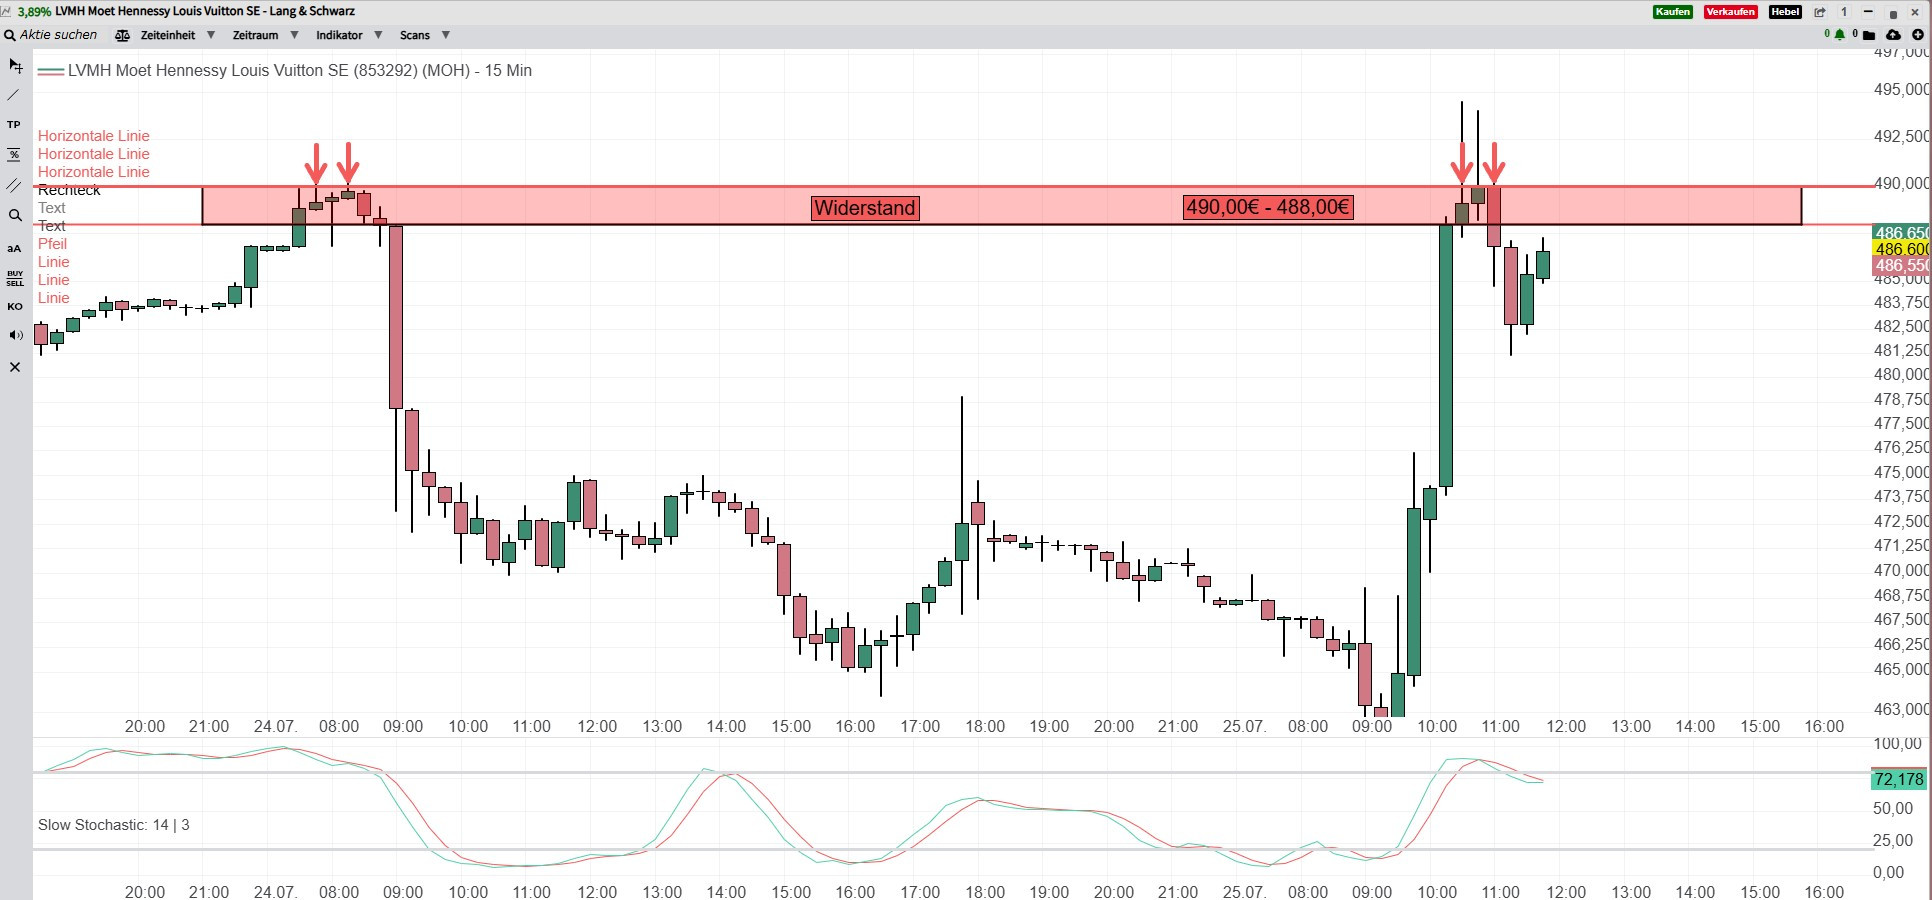This screenshot has width=1932, height=900.
Task: Select the parallel lines channel tool
Action: coord(14,185)
